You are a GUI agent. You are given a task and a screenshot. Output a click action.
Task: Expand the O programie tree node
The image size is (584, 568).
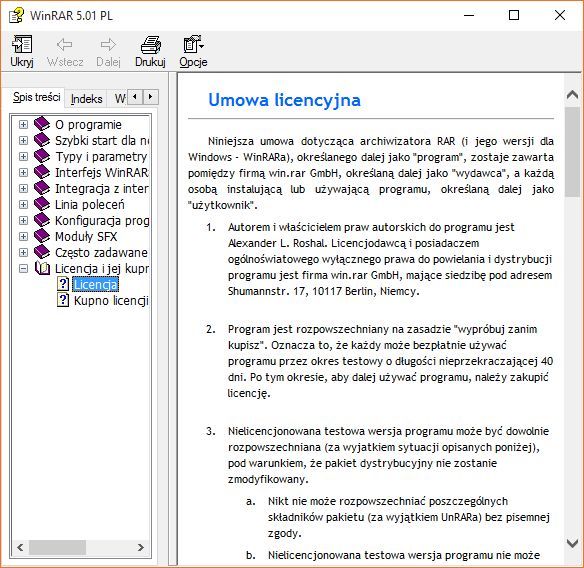pyautogui.click(x=23, y=124)
